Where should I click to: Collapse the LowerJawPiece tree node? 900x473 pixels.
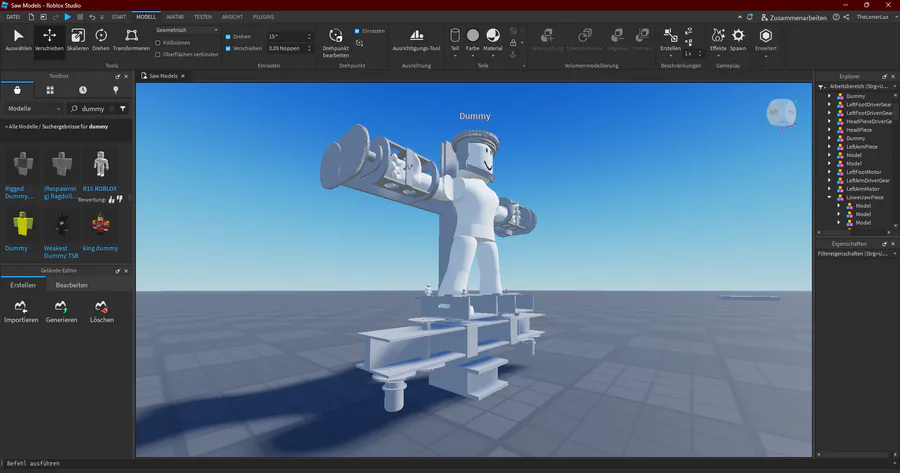pos(829,197)
